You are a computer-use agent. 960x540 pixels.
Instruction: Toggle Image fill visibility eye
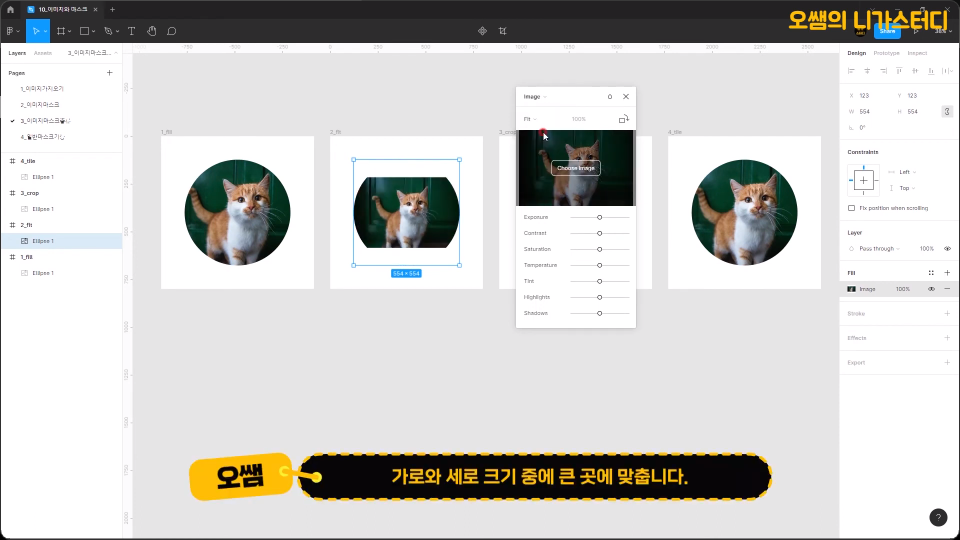[931, 289]
